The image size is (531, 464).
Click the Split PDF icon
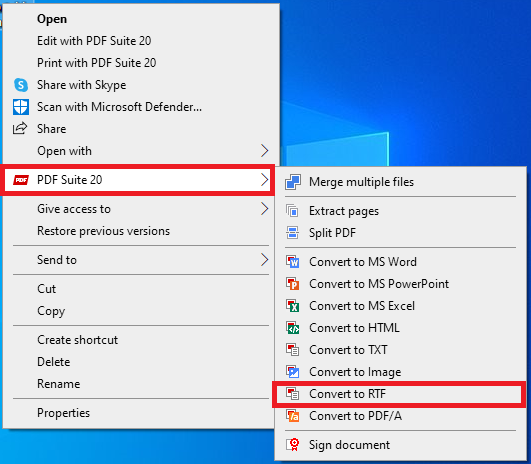tap(293, 233)
